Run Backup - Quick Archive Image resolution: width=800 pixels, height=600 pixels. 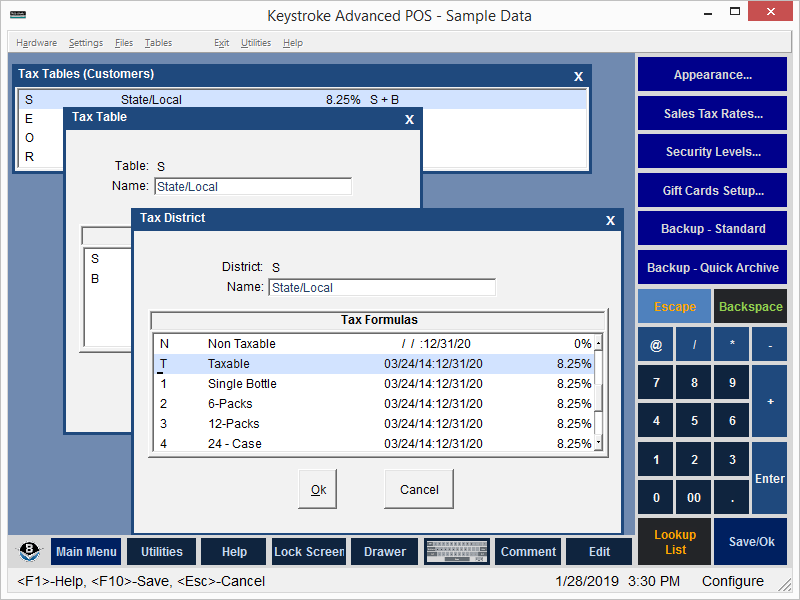[712, 267]
